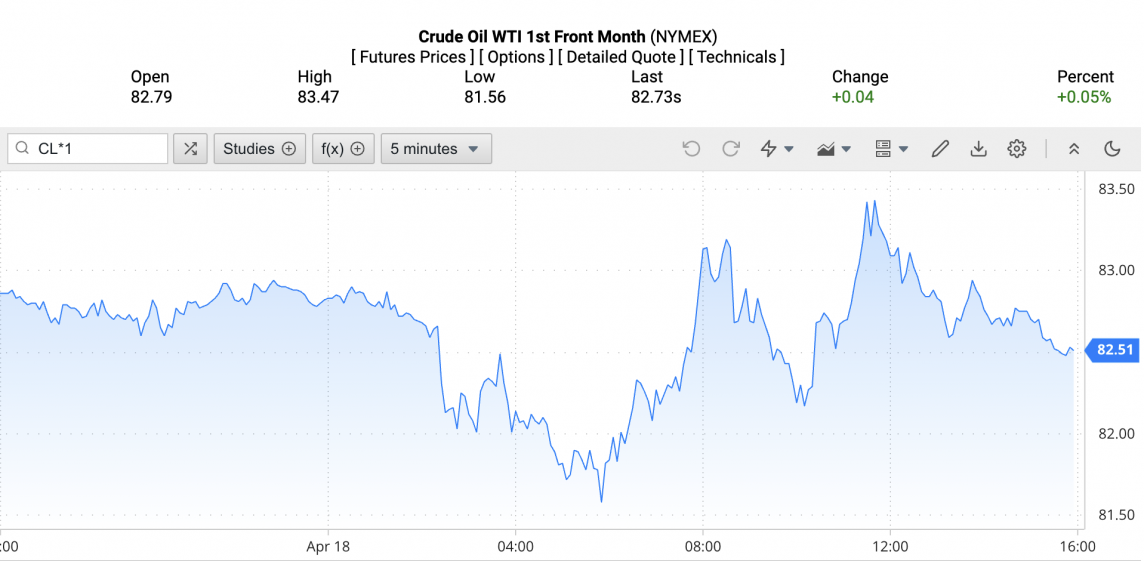This screenshot has width=1144, height=561.
Task: Click the 82.51 current price label
Action: 1114,350
